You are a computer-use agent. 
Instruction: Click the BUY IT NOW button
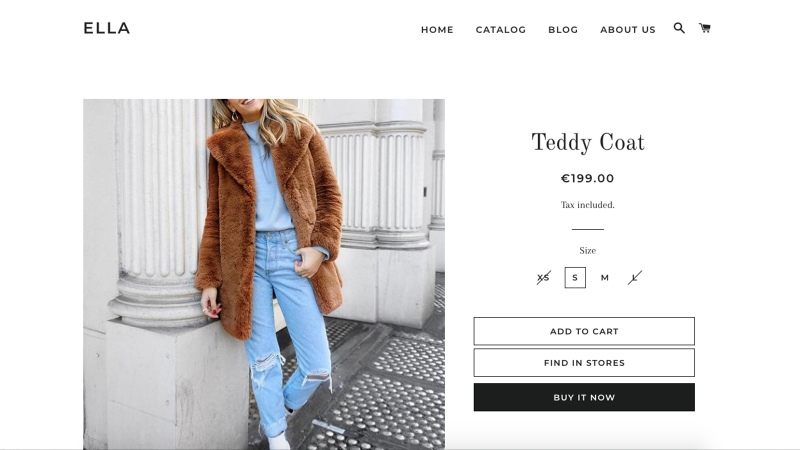584,397
